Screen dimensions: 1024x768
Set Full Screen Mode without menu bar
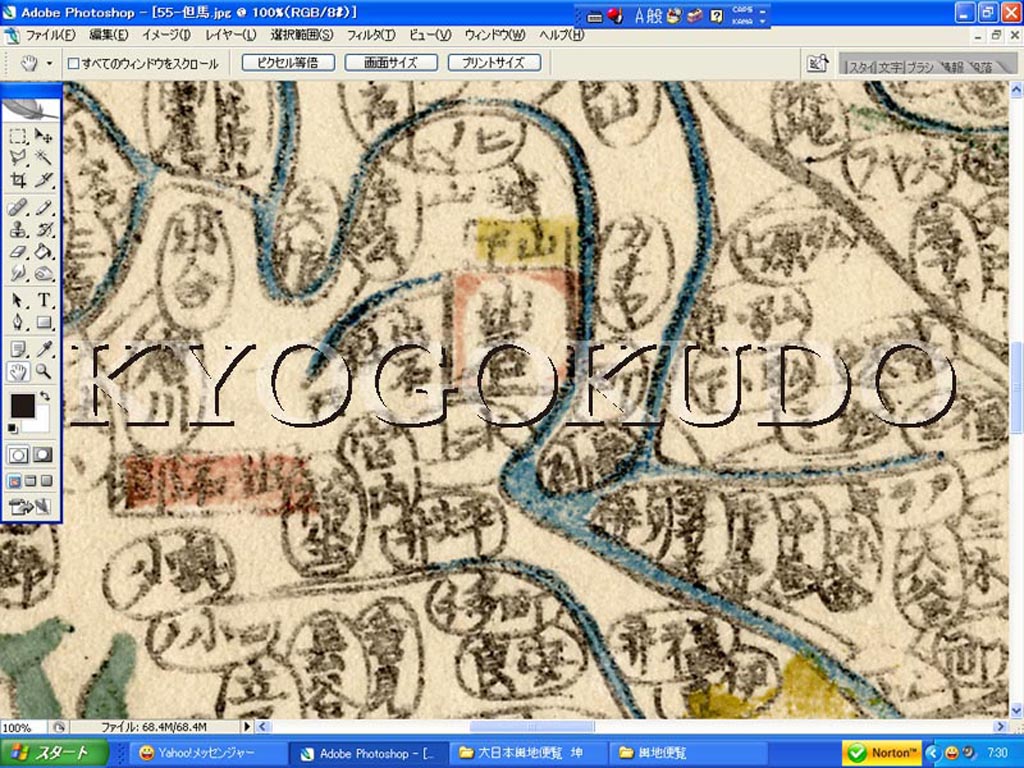coord(46,481)
